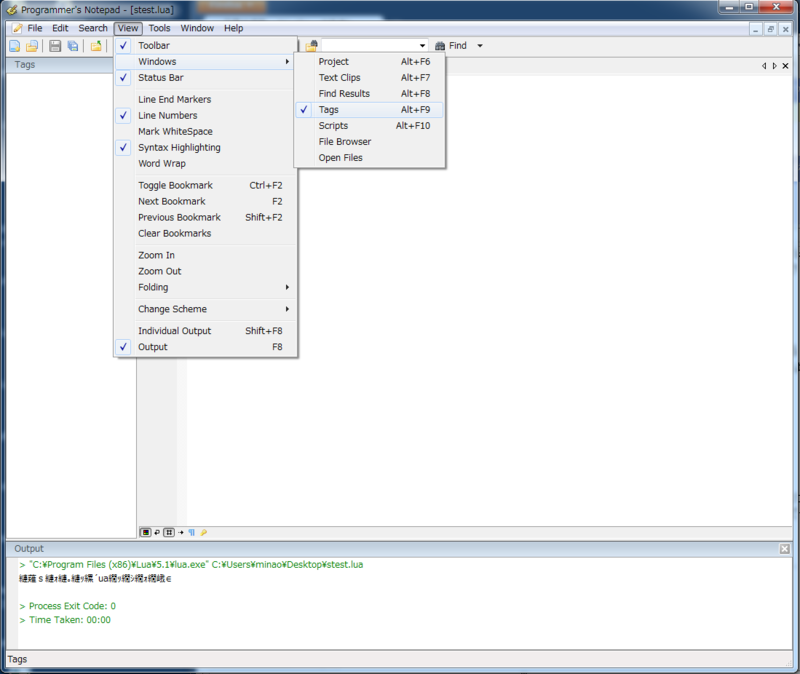
Task: Toggle word wrap icon in editor bar
Action: pyautogui.click(x=157, y=532)
